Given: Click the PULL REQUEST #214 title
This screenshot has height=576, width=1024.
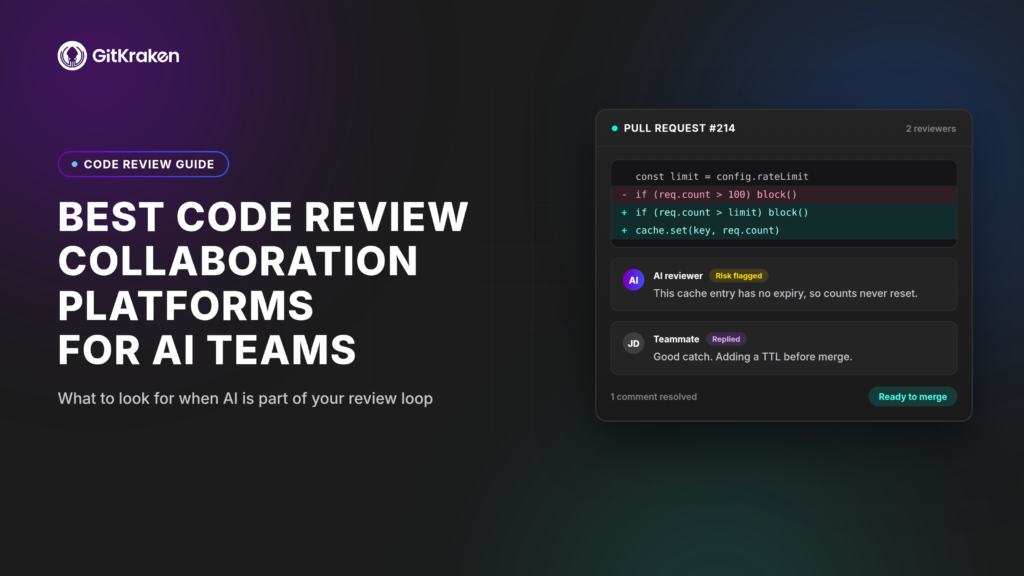Looking at the screenshot, I should point(679,128).
